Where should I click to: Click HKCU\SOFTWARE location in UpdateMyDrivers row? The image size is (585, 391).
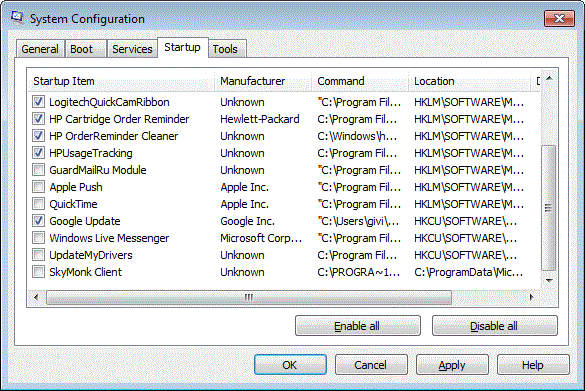coord(465,255)
